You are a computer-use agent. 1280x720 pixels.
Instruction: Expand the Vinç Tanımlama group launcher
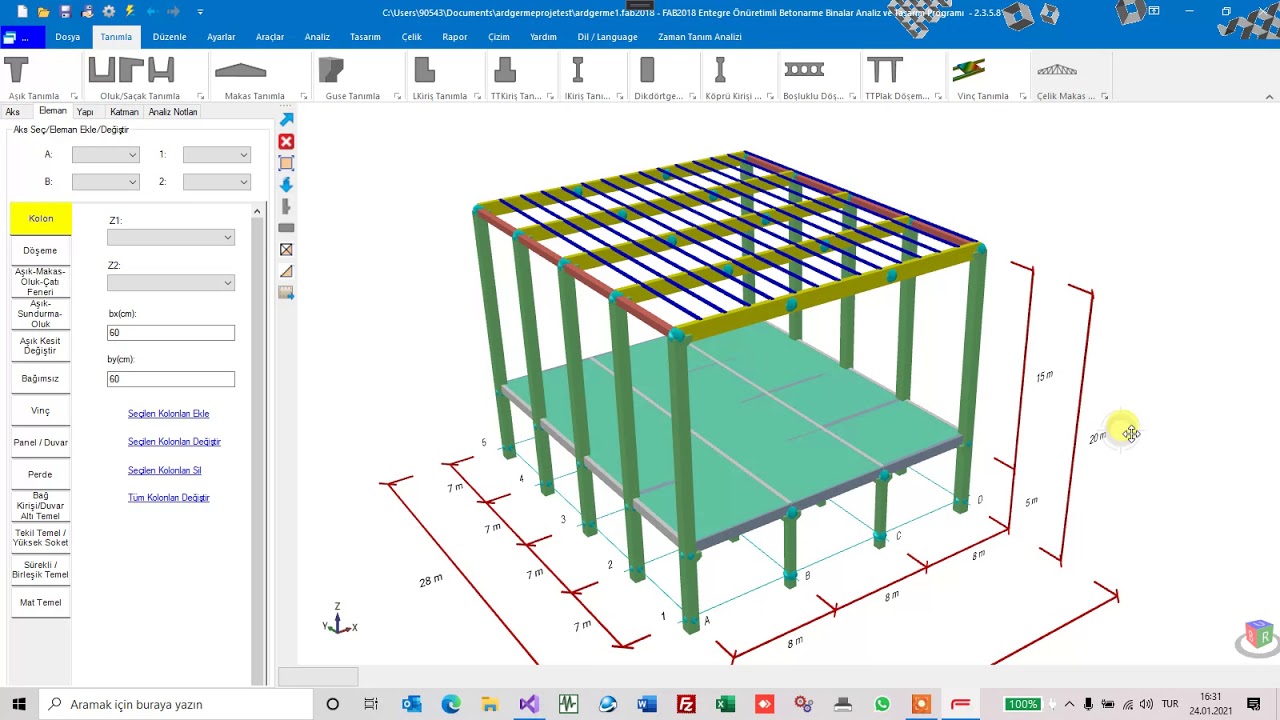pyautogui.click(x=1021, y=97)
